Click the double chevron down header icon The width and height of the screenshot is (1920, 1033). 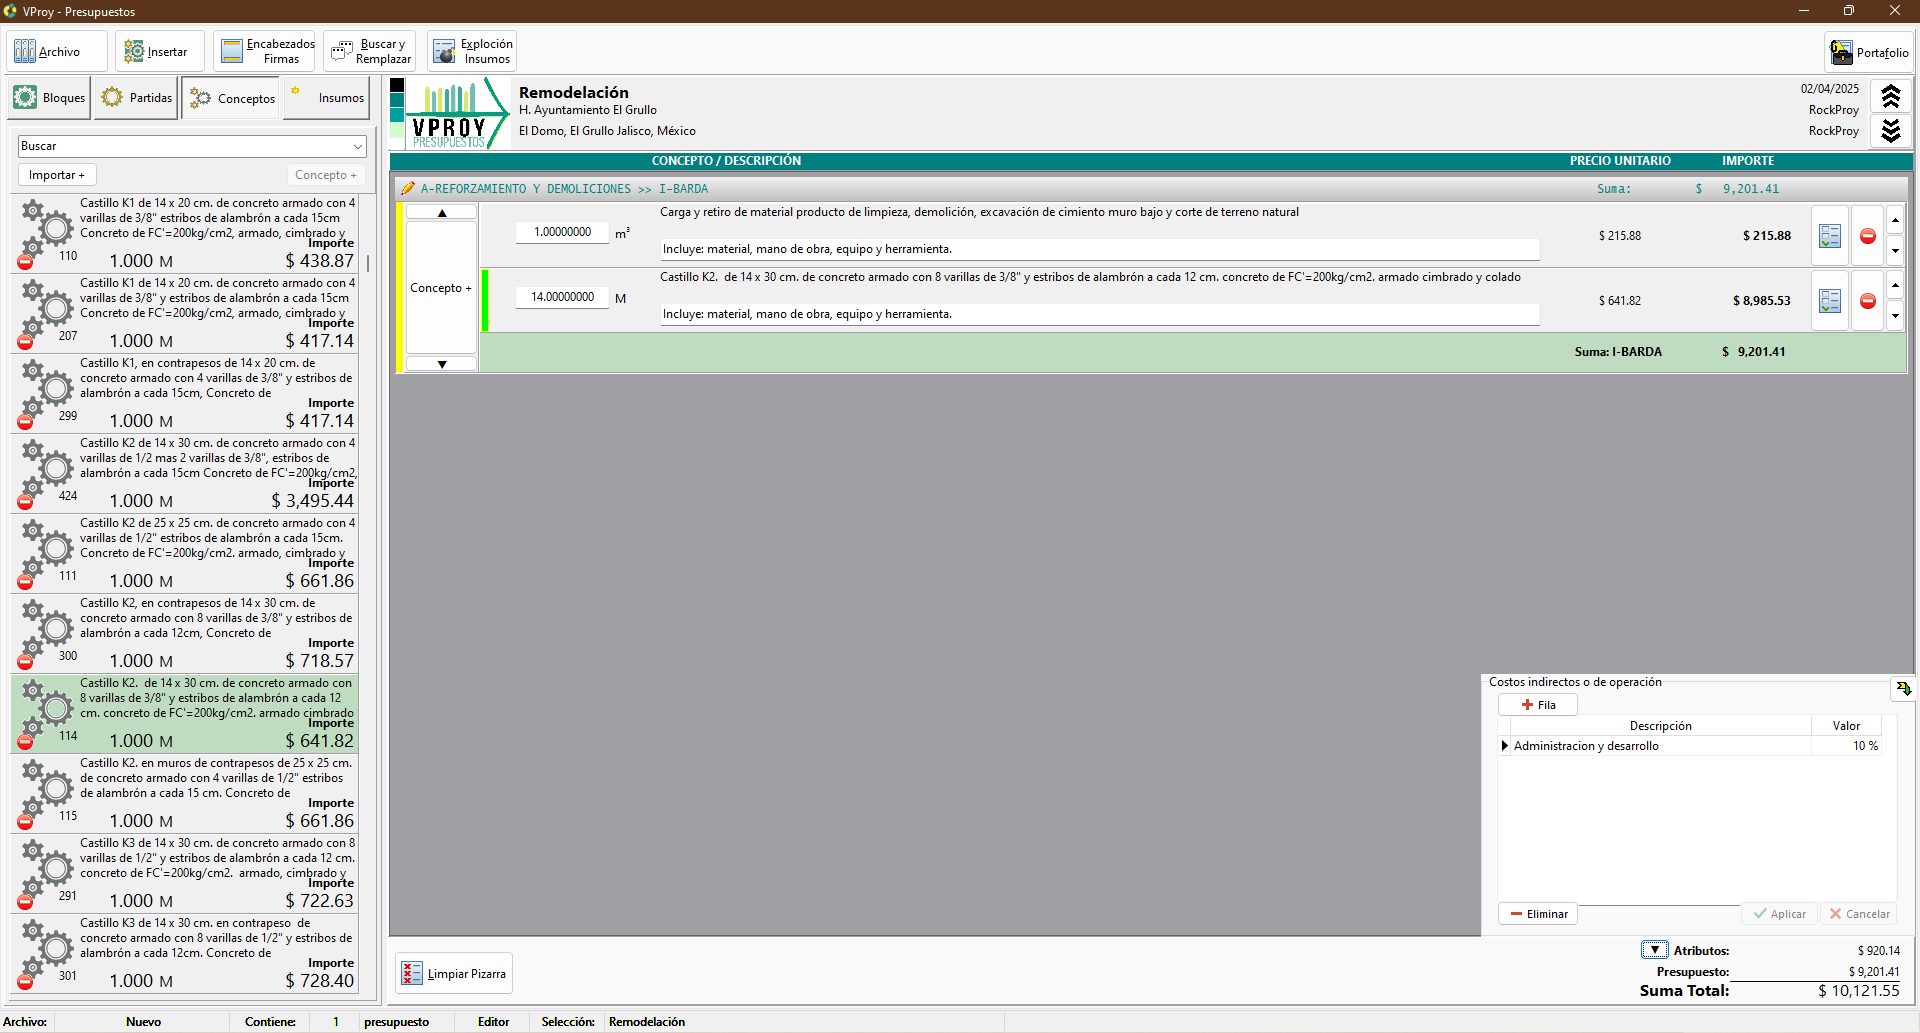click(1890, 131)
